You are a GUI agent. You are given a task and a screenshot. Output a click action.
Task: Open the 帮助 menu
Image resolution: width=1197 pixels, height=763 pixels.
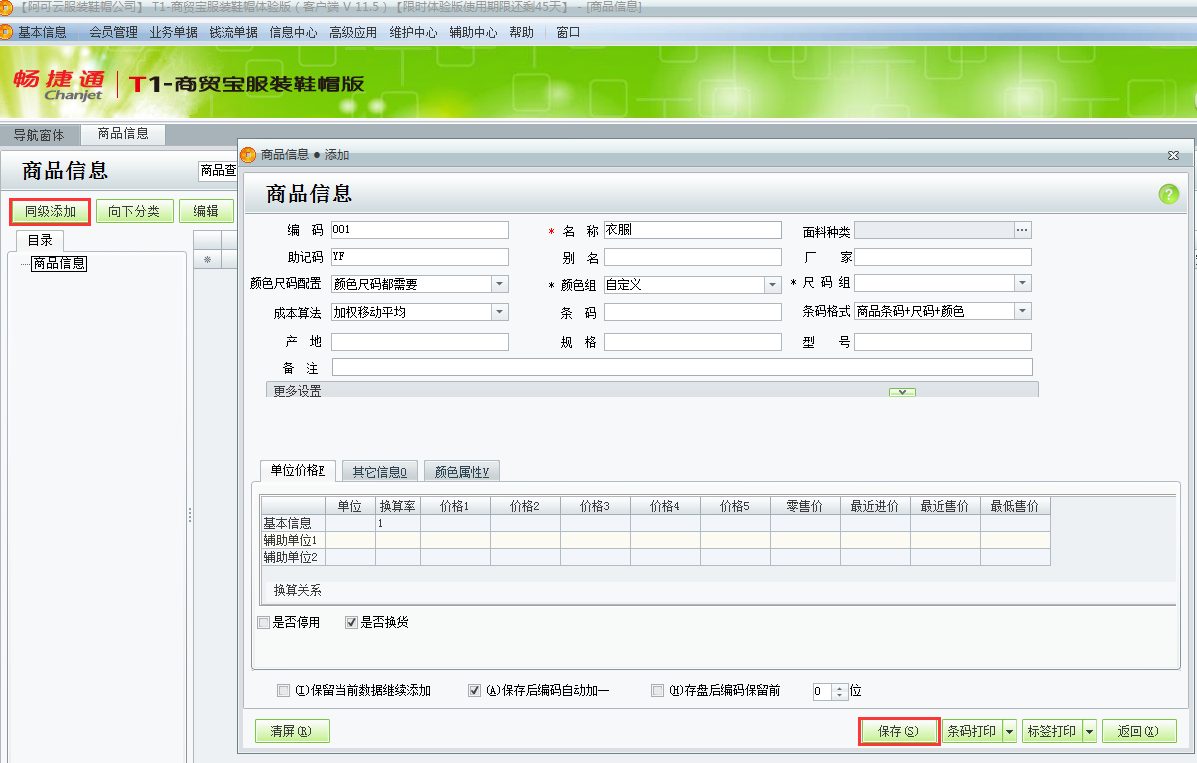coord(521,32)
